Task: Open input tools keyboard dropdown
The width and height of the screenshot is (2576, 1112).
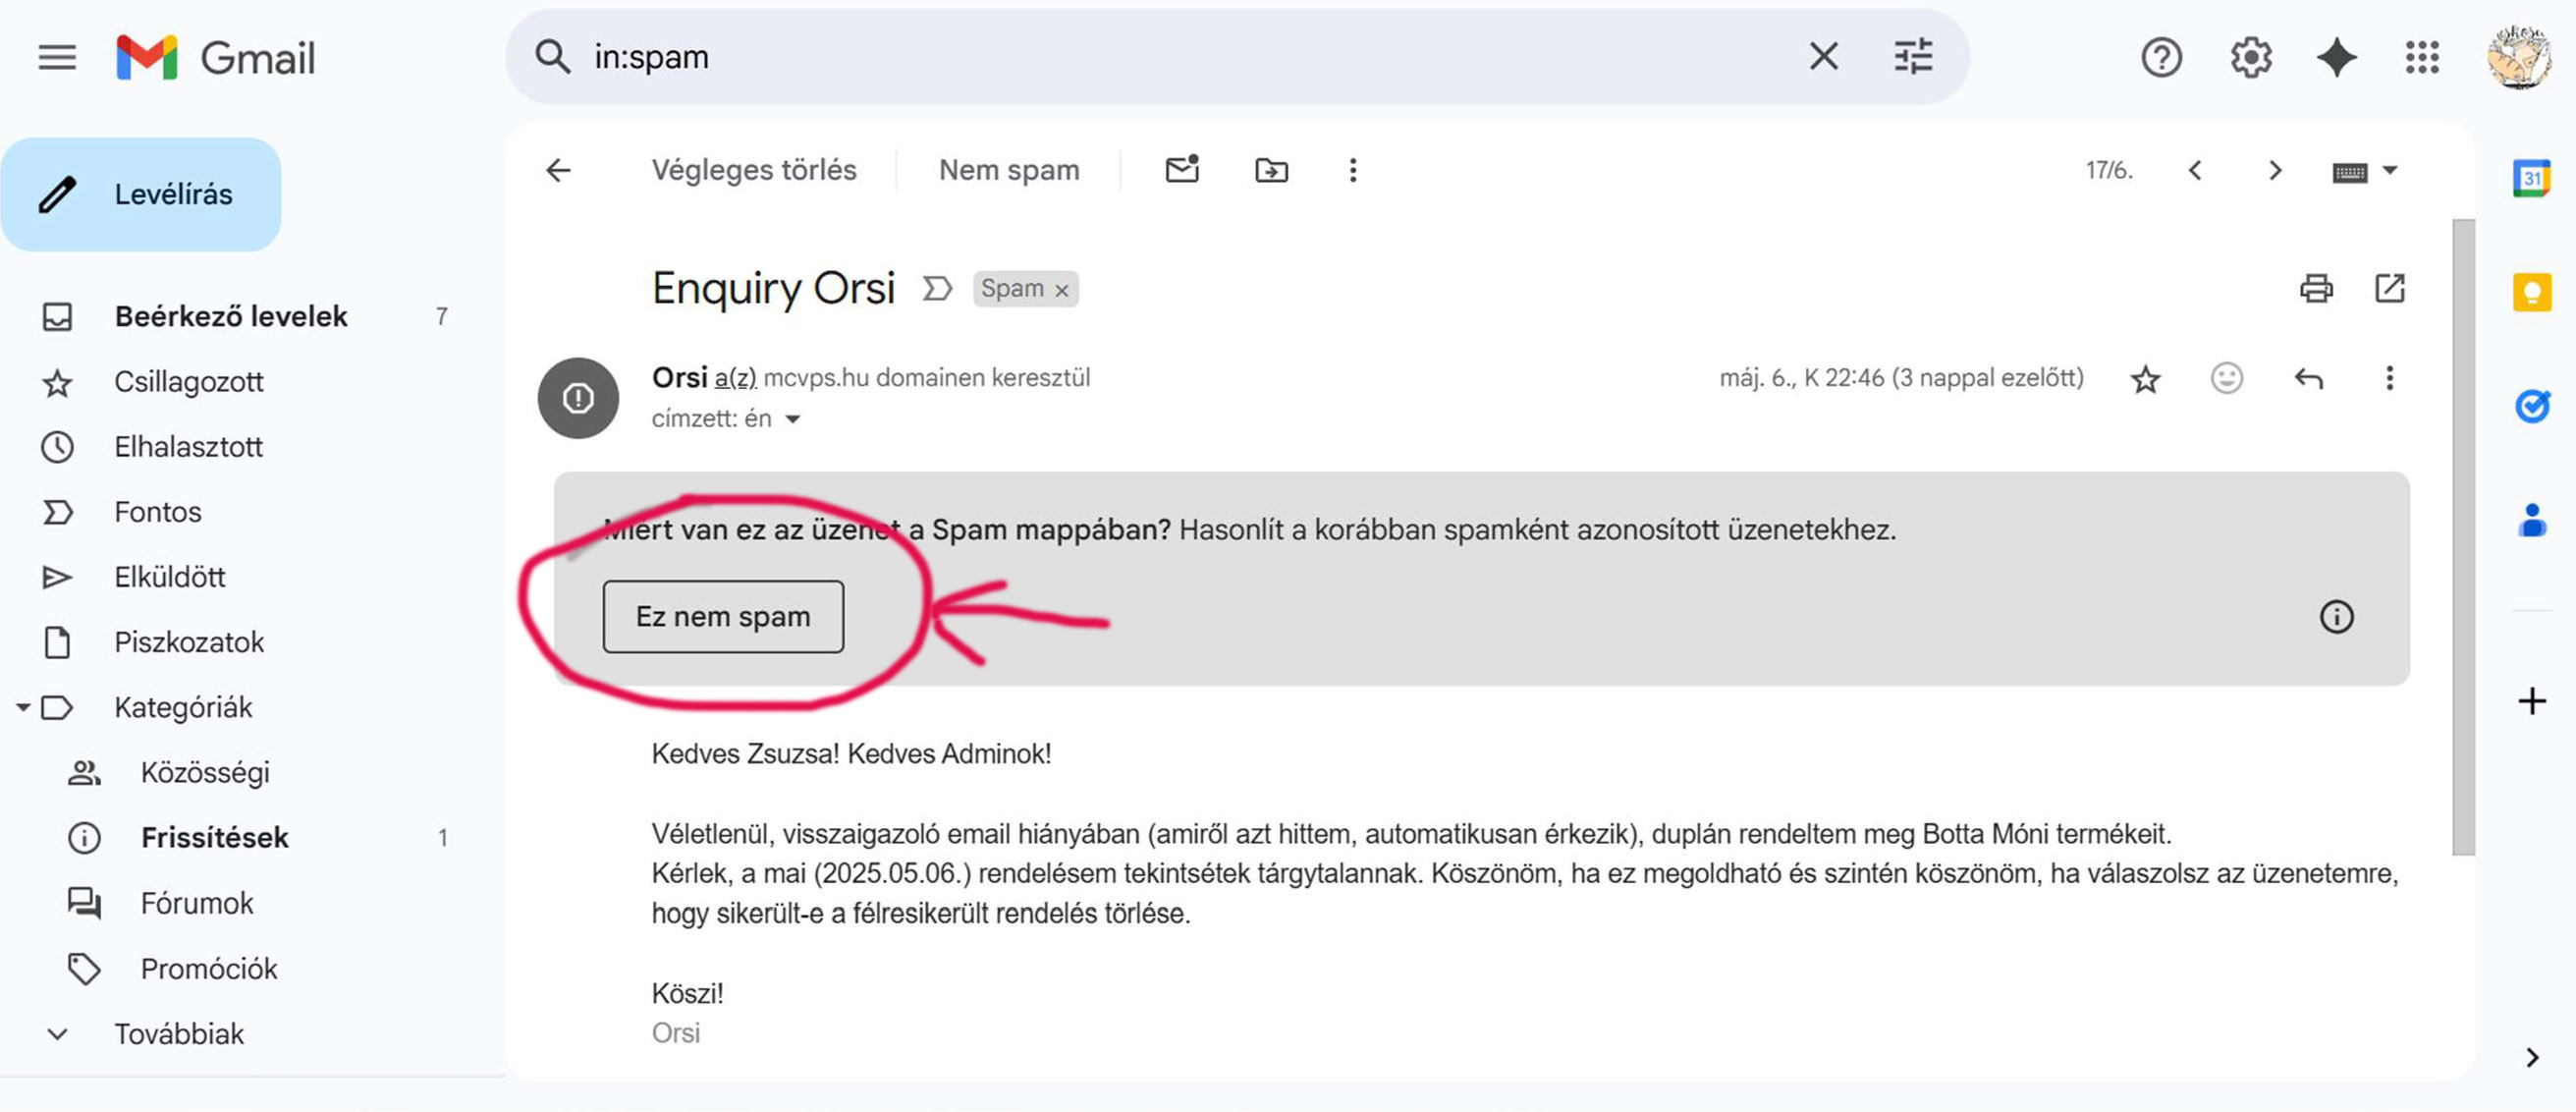Action: click(2364, 172)
